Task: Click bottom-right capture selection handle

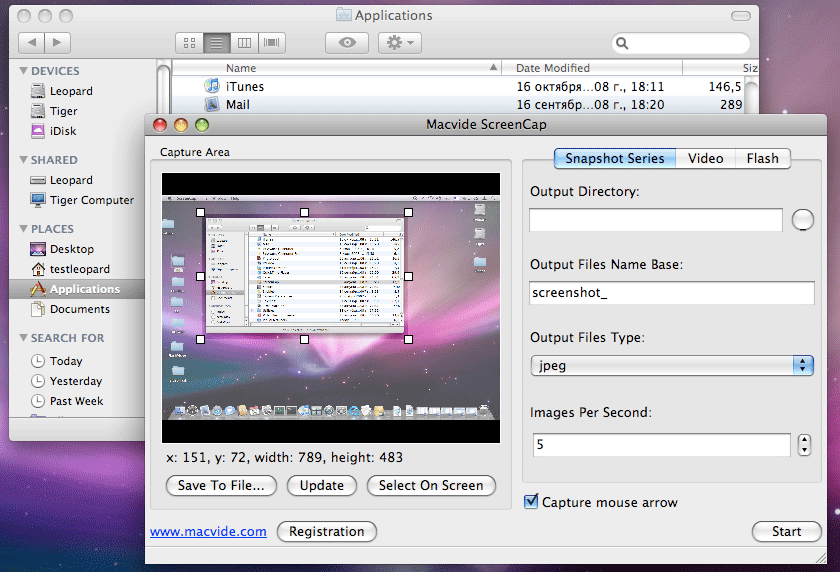Action: click(x=408, y=339)
